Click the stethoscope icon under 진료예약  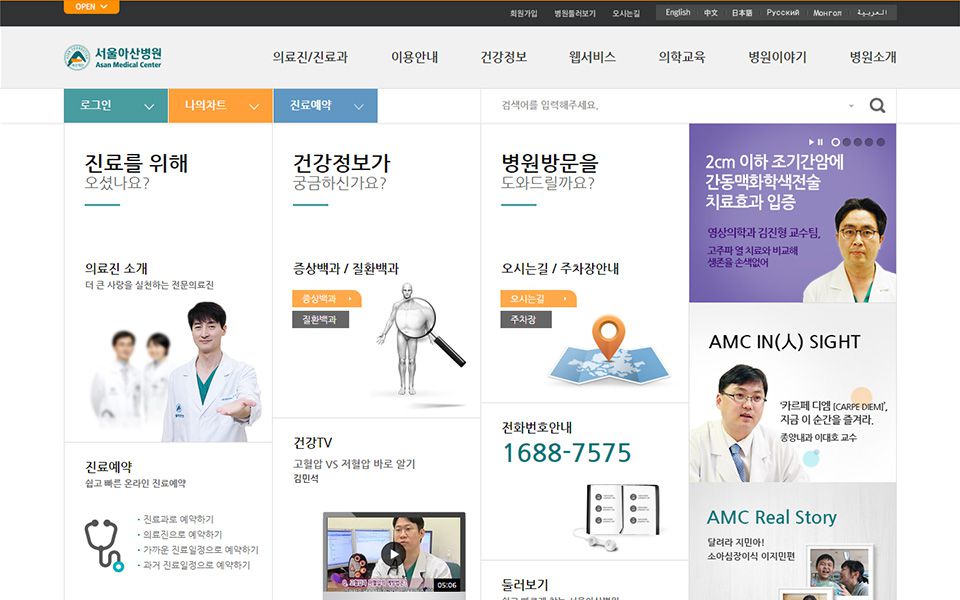tap(103, 544)
